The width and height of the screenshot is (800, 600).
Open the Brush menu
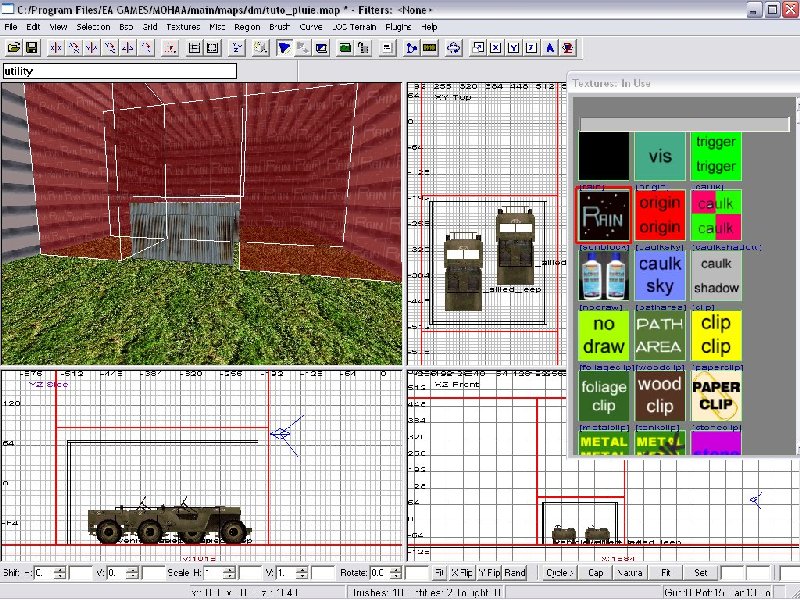point(279,27)
